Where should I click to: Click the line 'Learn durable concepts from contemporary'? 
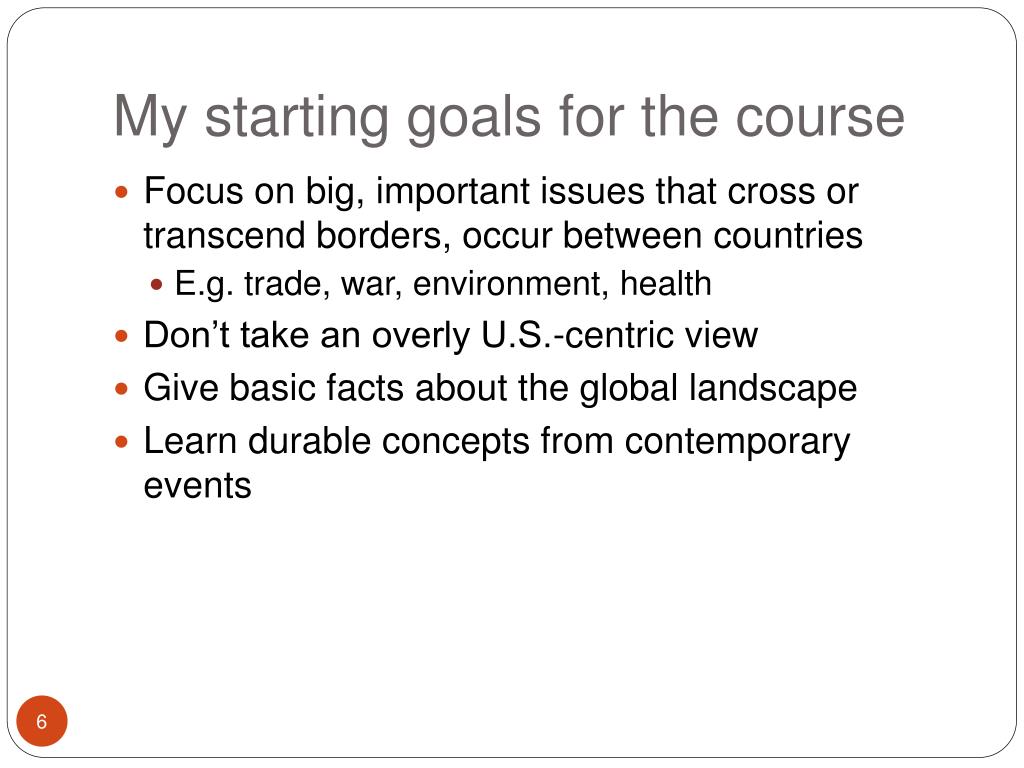pyautogui.click(x=497, y=442)
